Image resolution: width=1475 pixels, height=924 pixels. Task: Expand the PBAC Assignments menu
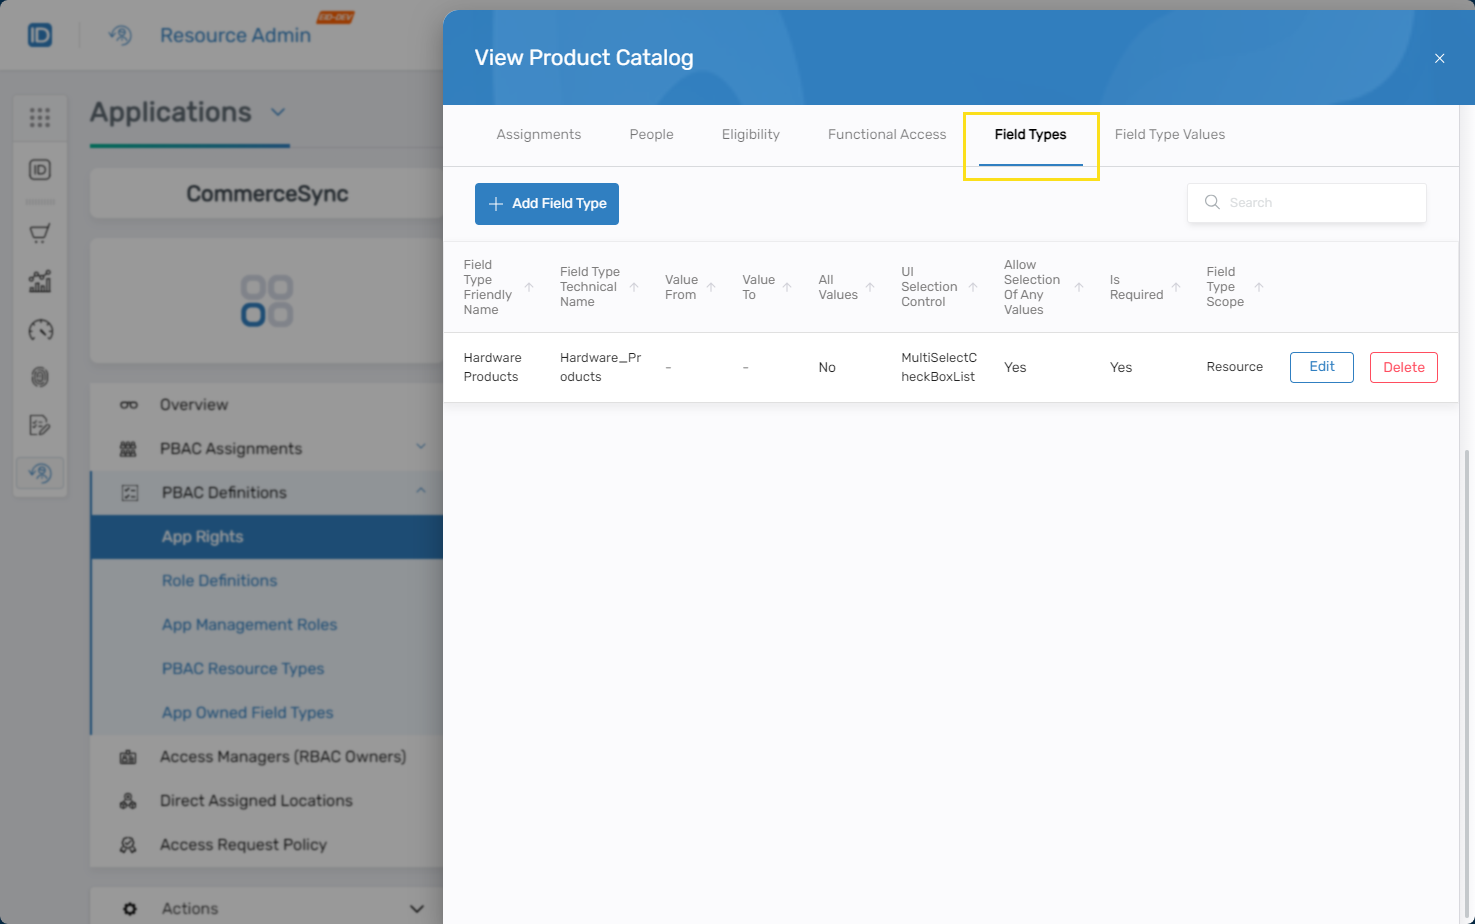pos(421,447)
